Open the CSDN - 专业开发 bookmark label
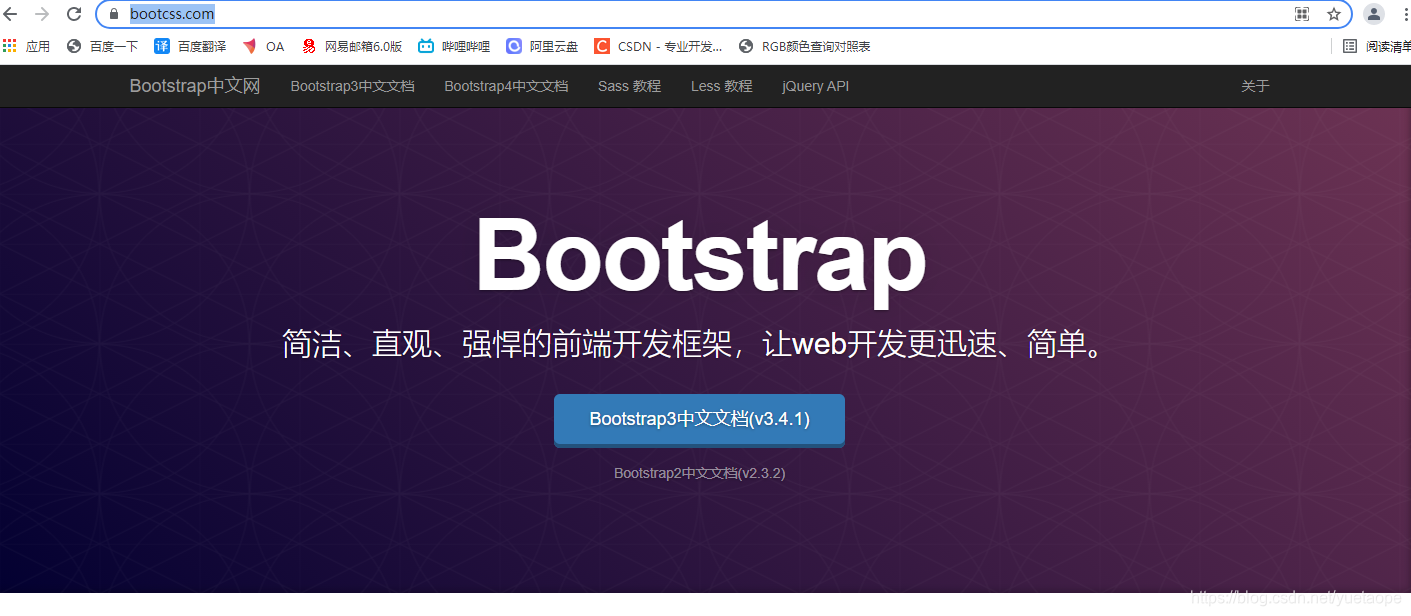The image size is (1411, 616). click(x=670, y=46)
